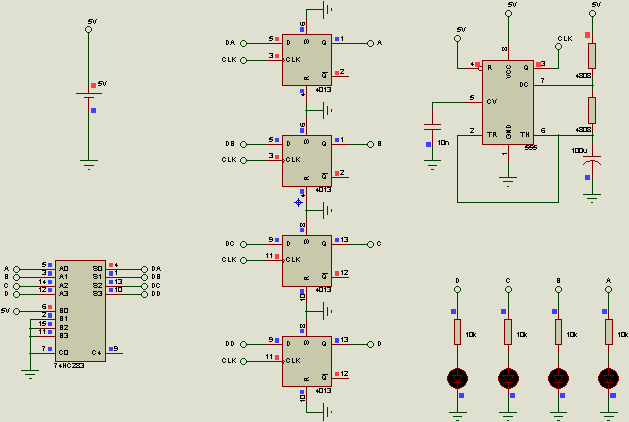Image resolution: width=629 pixels, height=422 pixels.
Task: Click the "74HC283" part label
Action: tap(69, 366)
